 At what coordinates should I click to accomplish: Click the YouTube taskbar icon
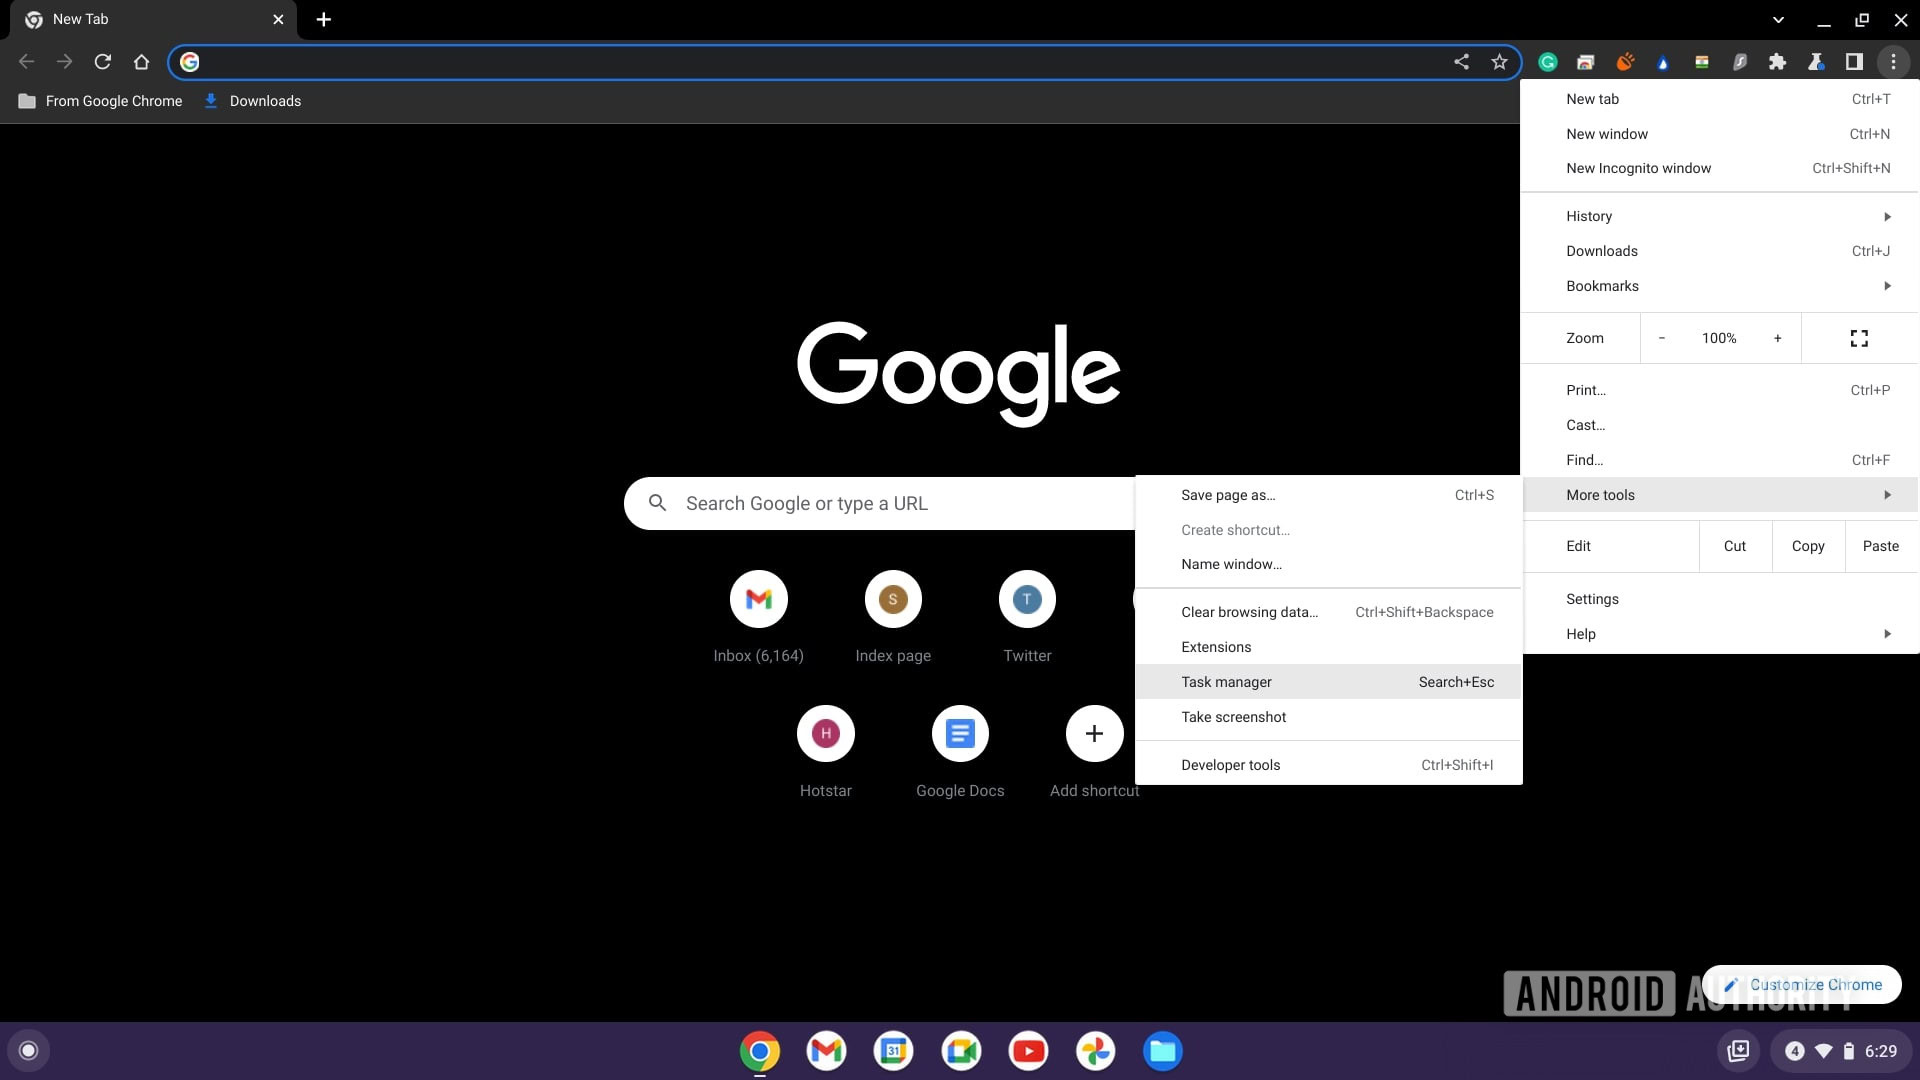tap(1027, 1051)
